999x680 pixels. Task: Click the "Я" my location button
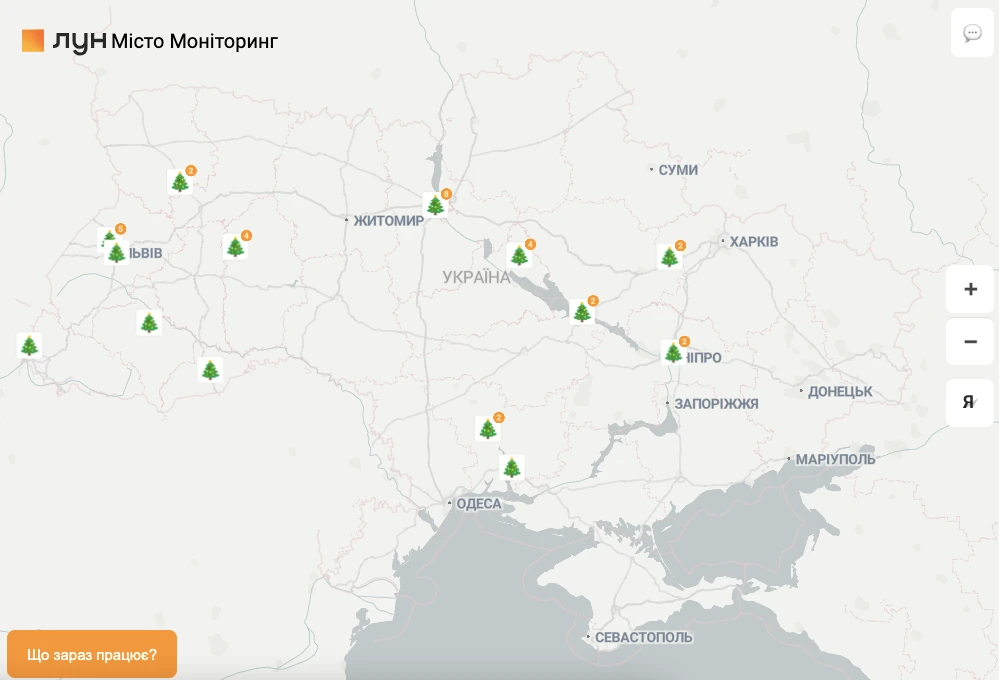click(x=970, y=402)
